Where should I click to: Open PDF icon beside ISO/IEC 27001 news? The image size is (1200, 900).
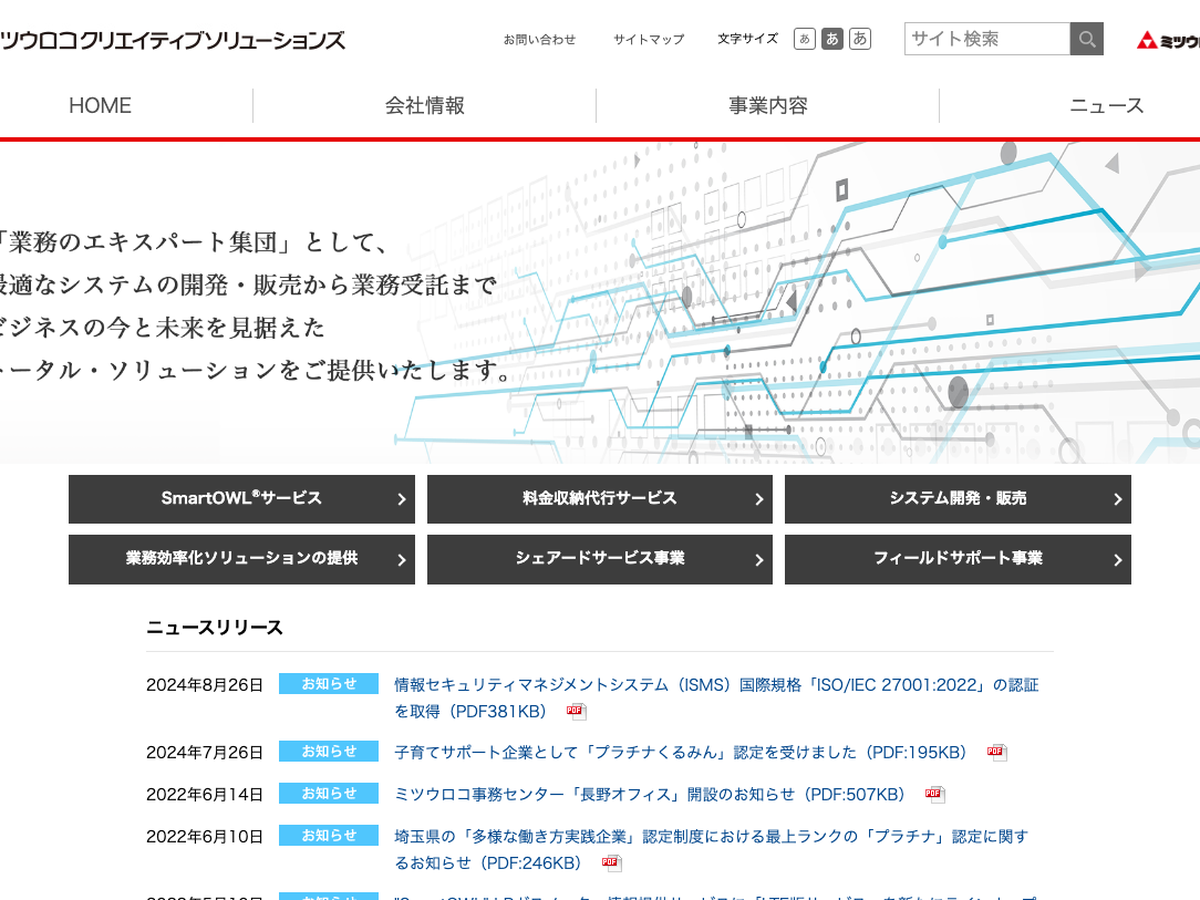(x=576, y=712)
